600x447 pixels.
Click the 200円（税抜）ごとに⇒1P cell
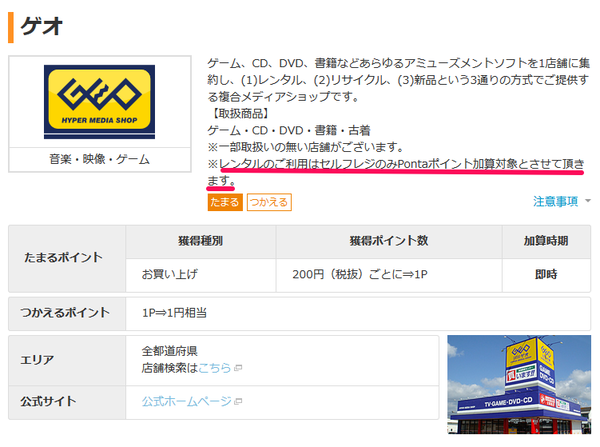click(x=389, y=275)
